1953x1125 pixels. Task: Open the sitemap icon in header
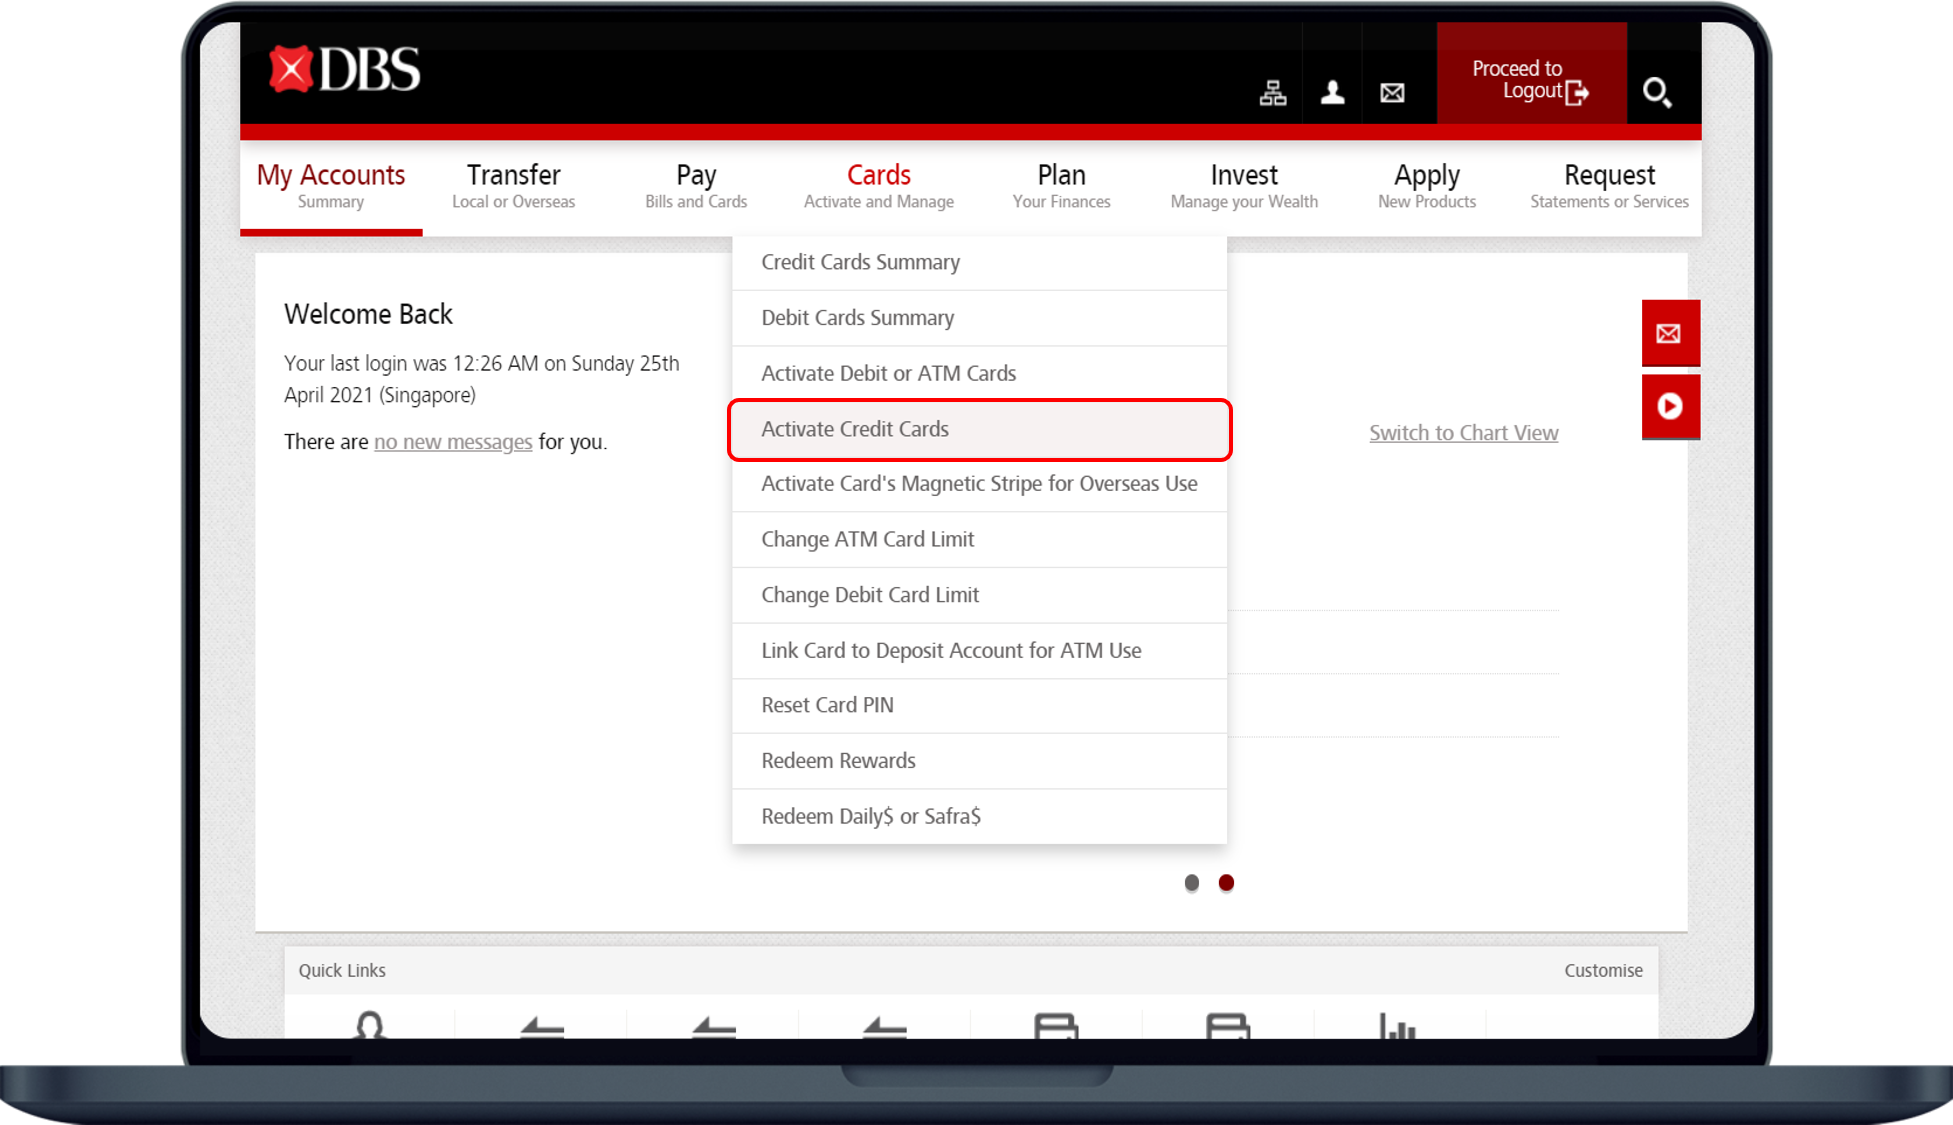[1272, 93]
